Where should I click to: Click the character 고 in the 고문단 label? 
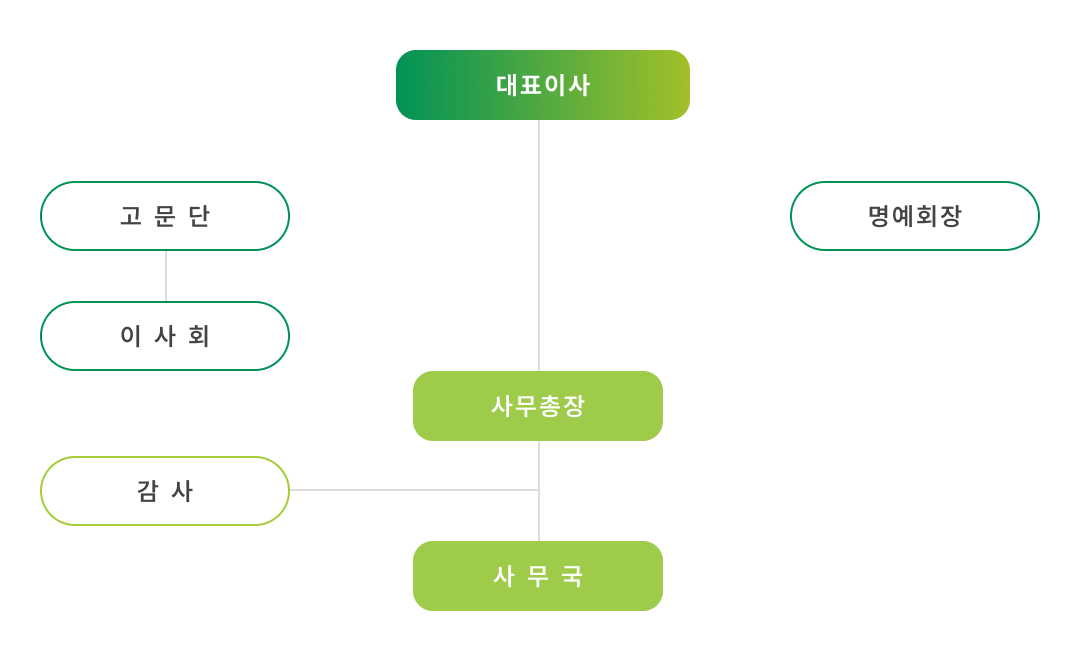coord(131,216)
